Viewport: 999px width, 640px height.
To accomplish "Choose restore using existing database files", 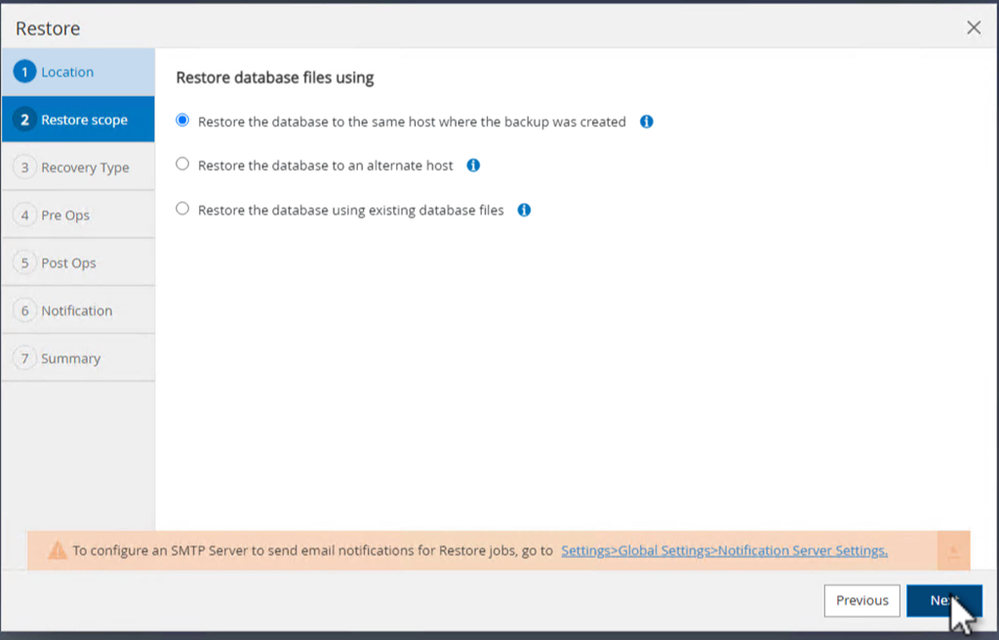I will click(x=182, y=209).
